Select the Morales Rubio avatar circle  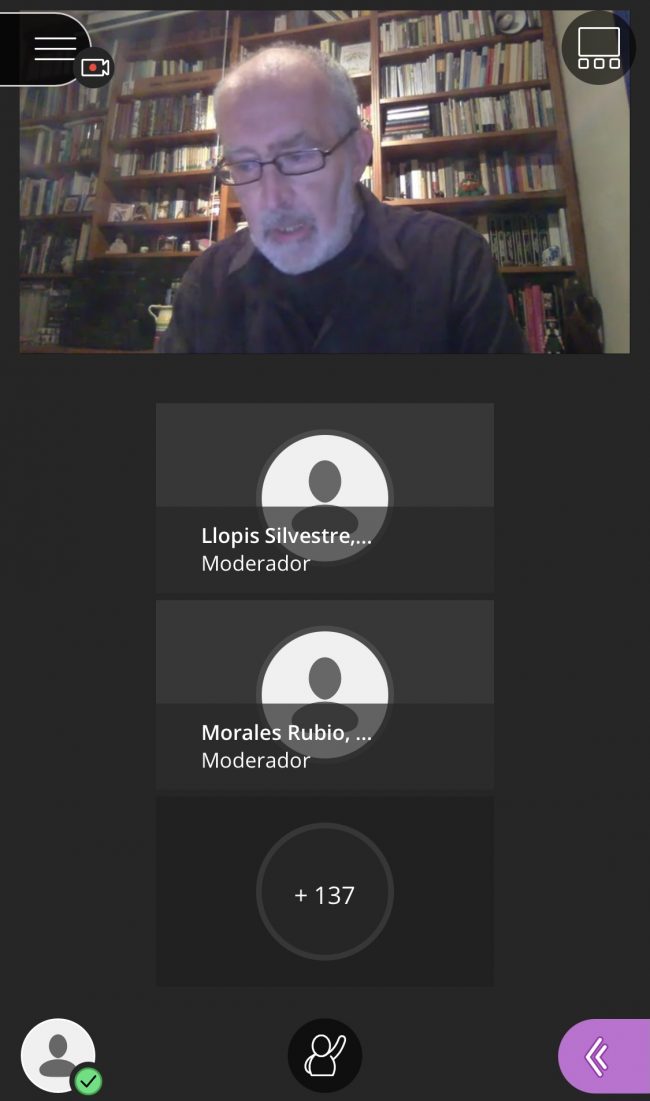(325, 694)
